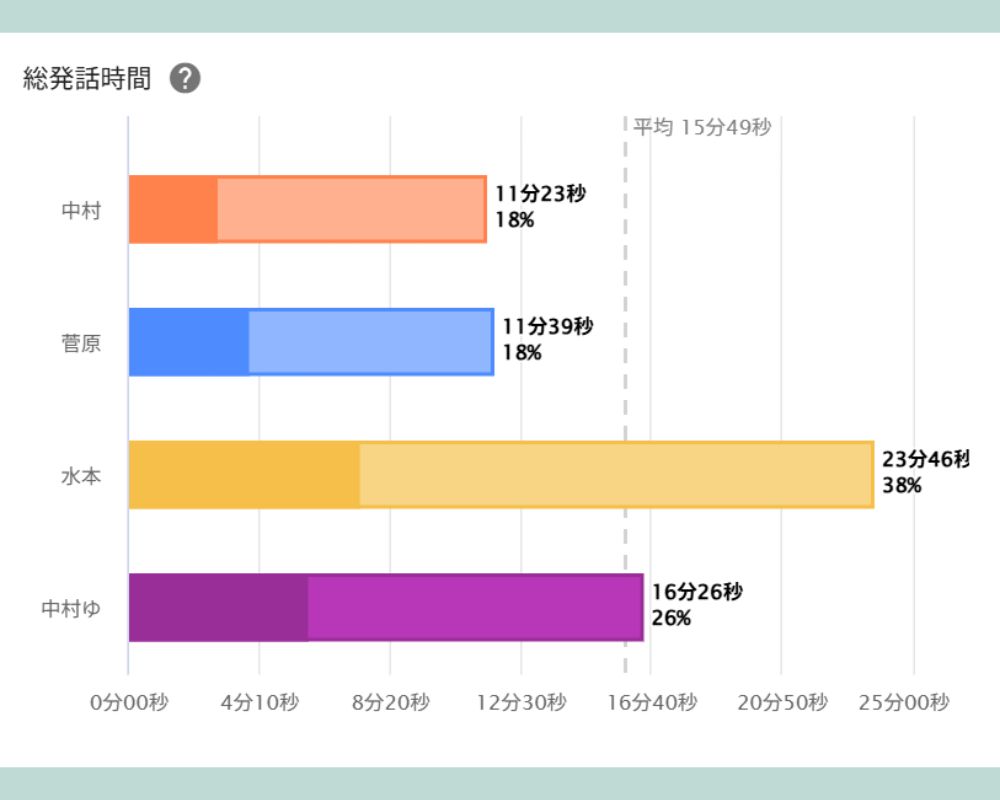Click the 11分23秒 18% value label

(540, 207)
